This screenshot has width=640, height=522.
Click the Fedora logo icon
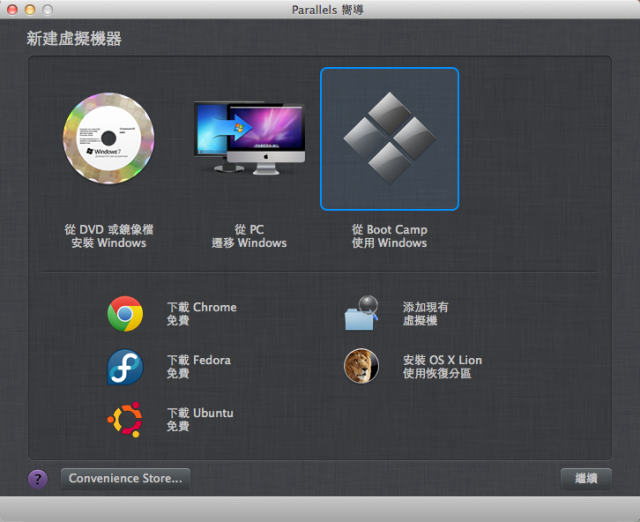pyautogui.click(x=125, y=367)
